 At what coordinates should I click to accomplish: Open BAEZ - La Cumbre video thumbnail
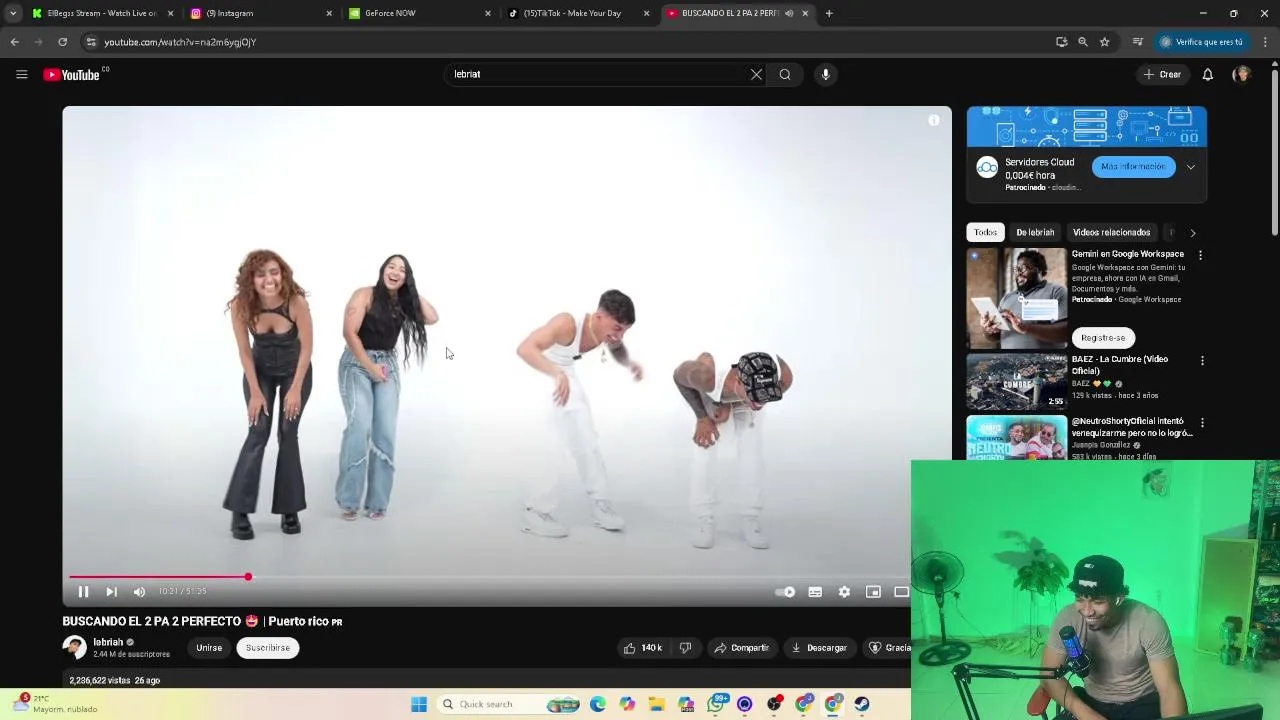pyautogui.click(x=1017, y=381)
